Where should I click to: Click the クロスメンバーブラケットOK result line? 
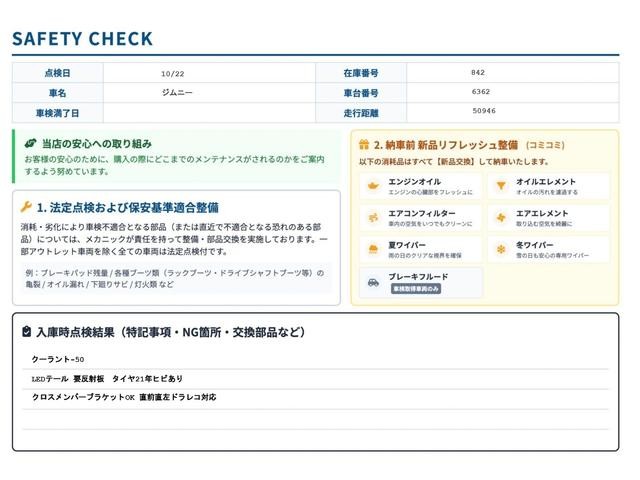pyautogui.click(x=124, y=397)
